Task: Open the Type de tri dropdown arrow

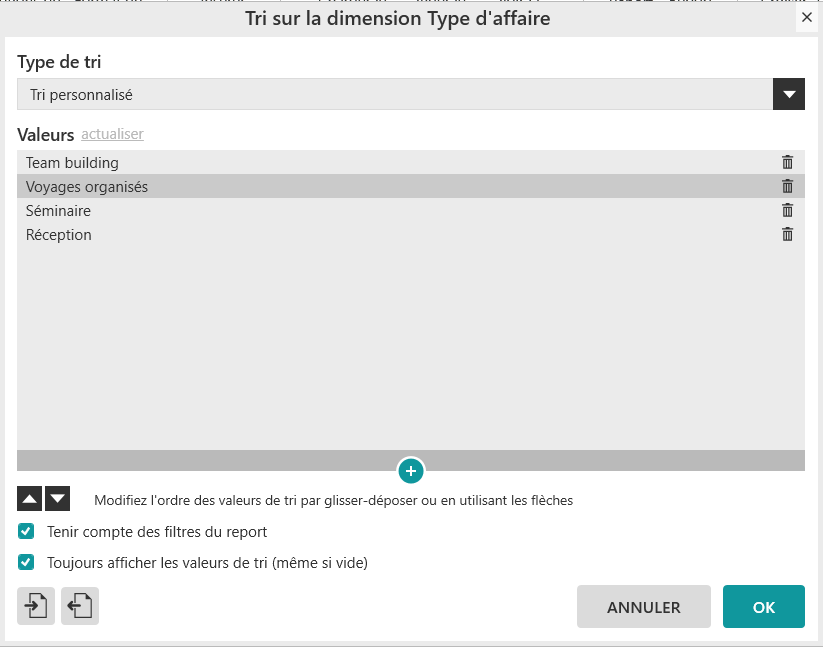Action: (x=789, y=95)
